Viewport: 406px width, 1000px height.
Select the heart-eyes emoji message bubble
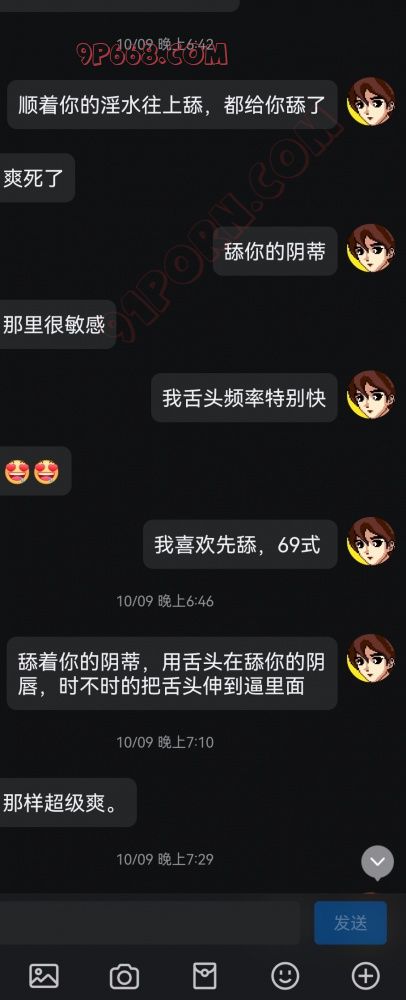pyautogui.click(x=33, y=471)
